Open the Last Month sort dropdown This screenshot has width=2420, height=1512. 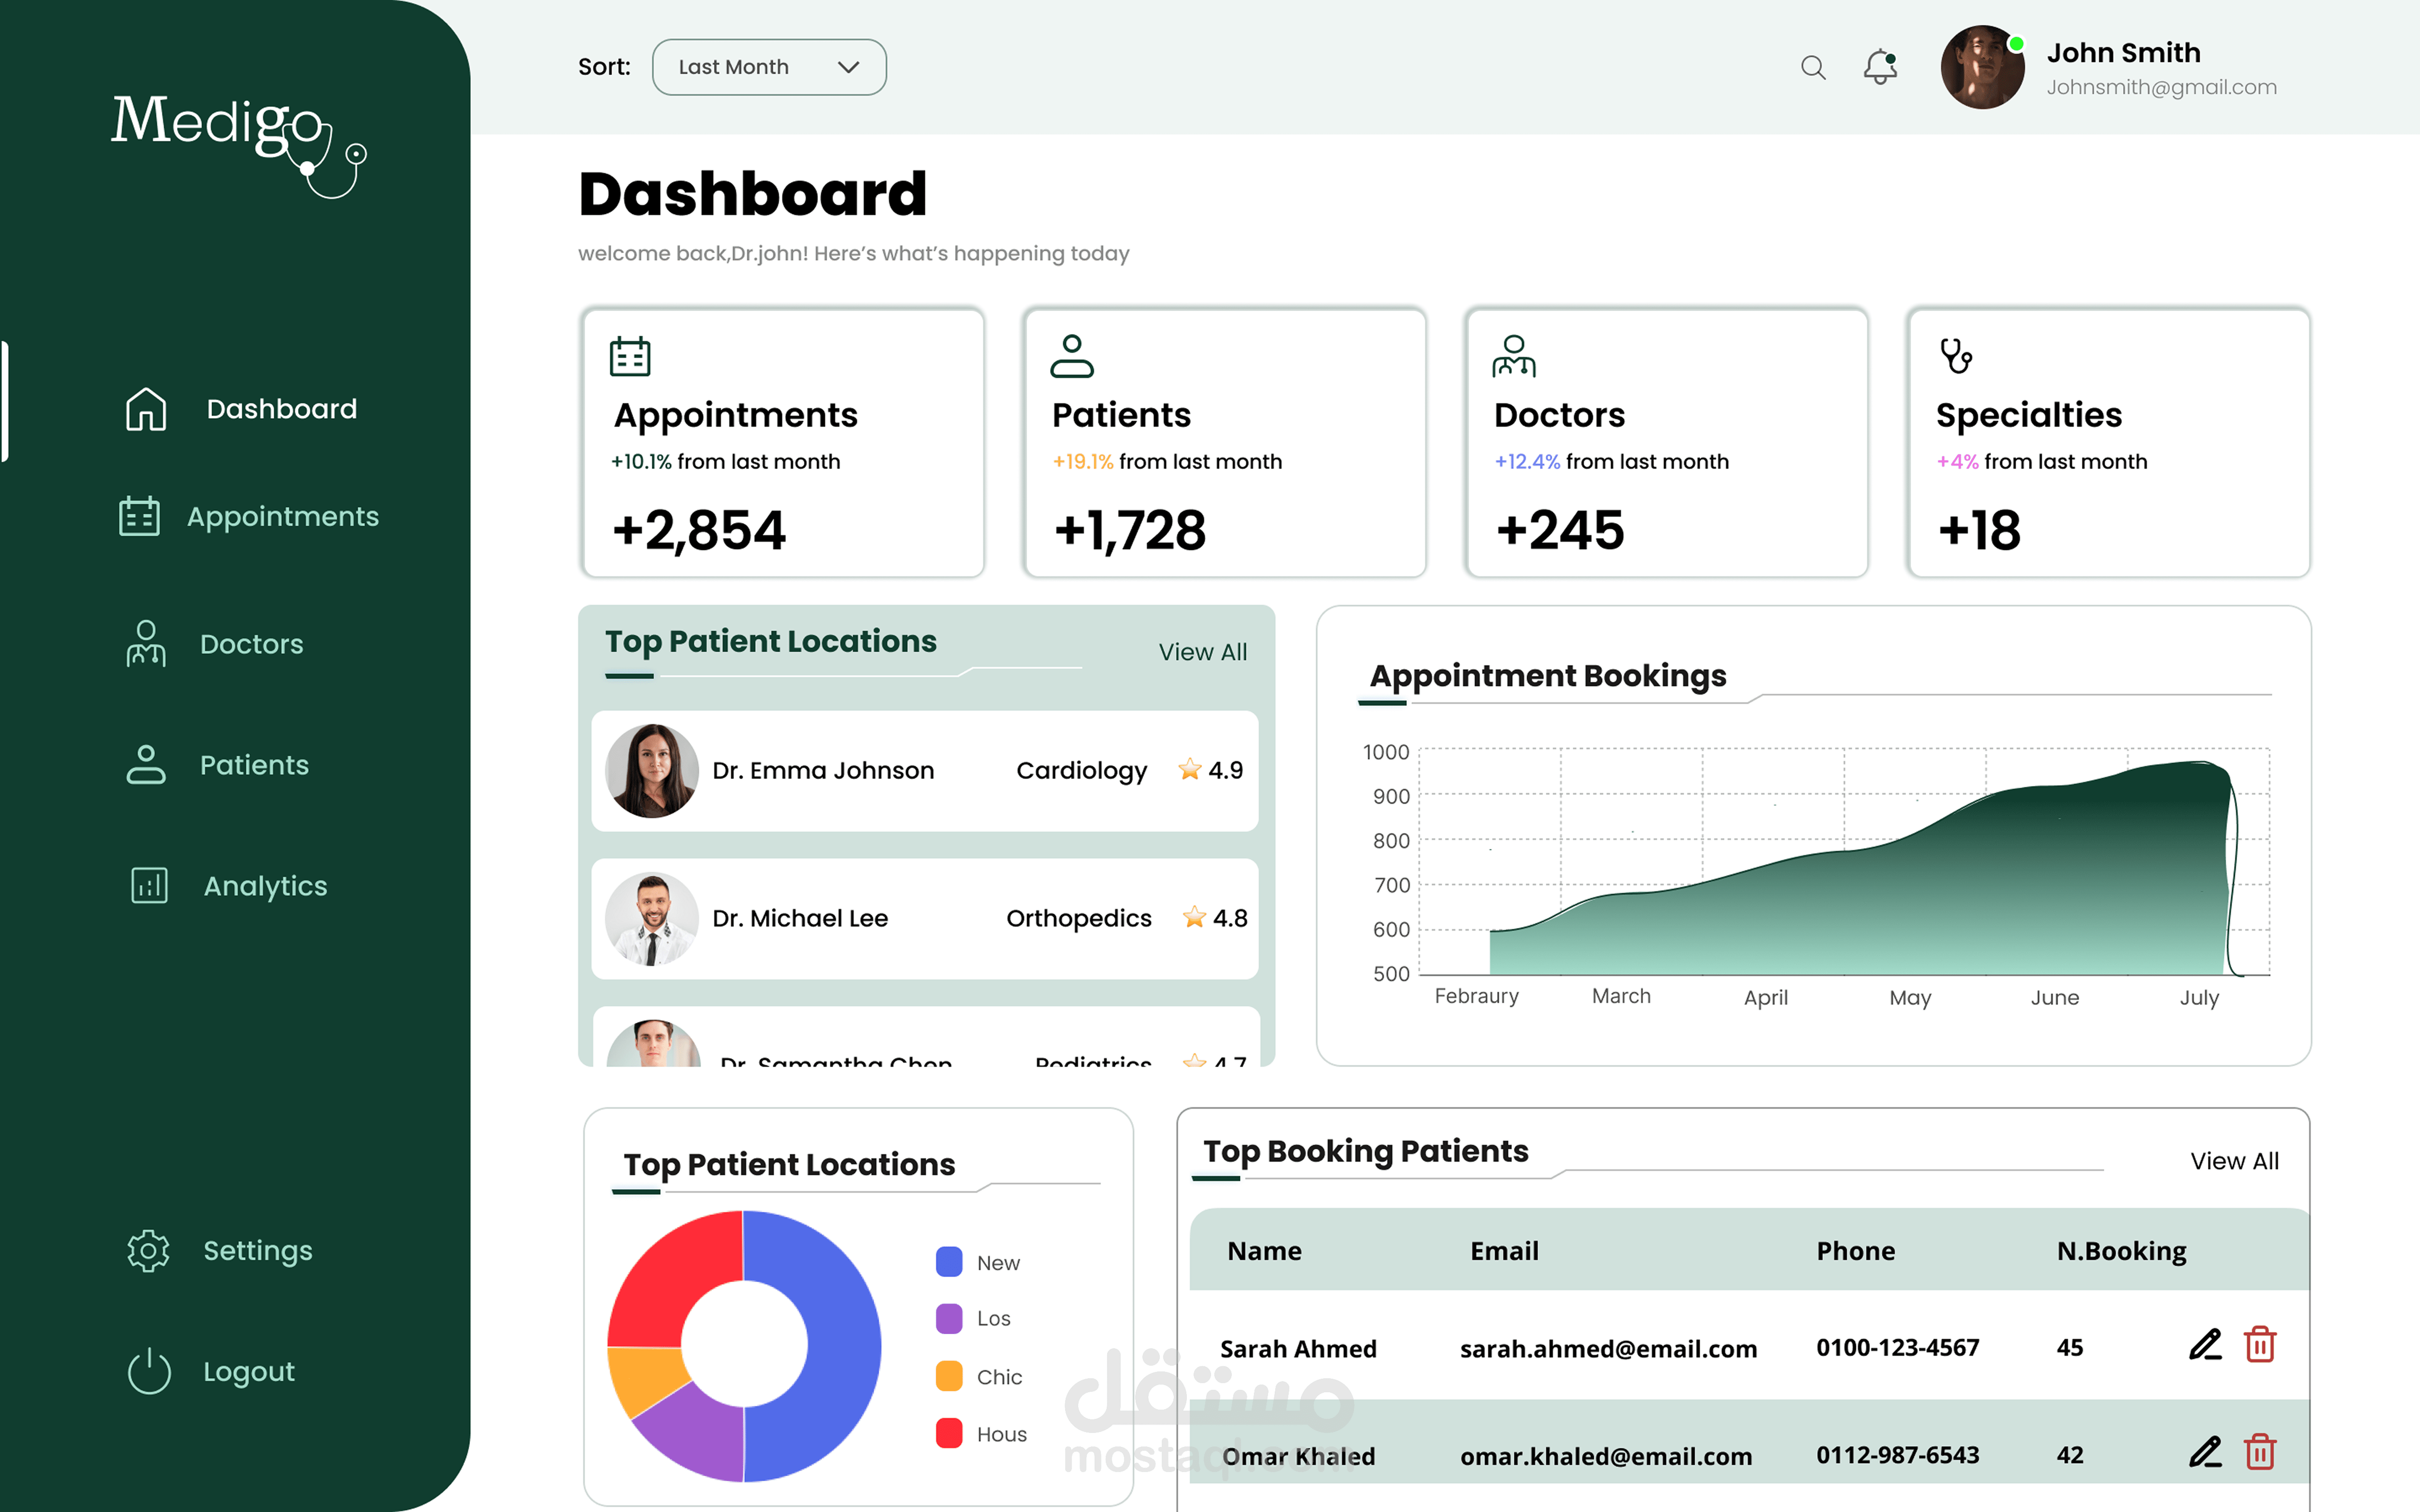pyautogui.click(x=769, y=67)
